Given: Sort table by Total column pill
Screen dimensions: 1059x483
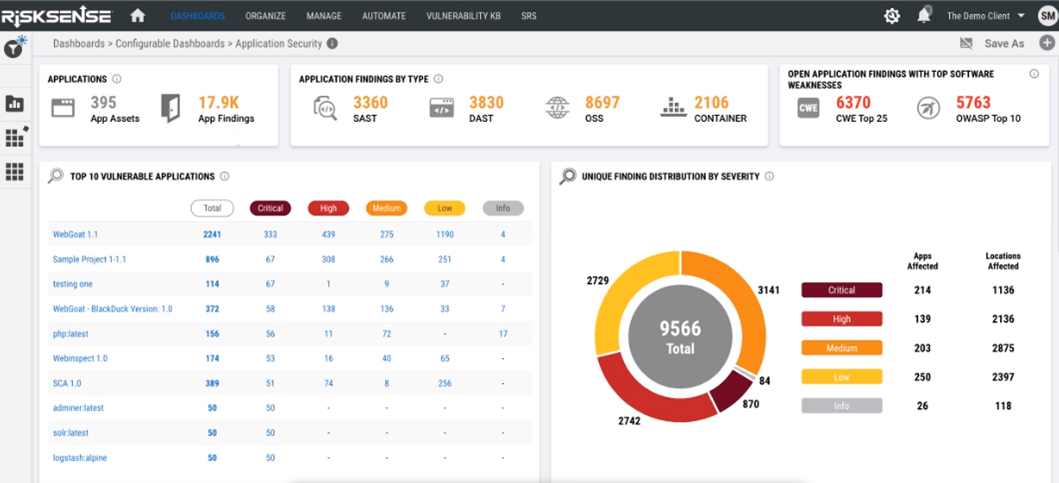Looking at the screenshot, I should [x=212, y=208].
